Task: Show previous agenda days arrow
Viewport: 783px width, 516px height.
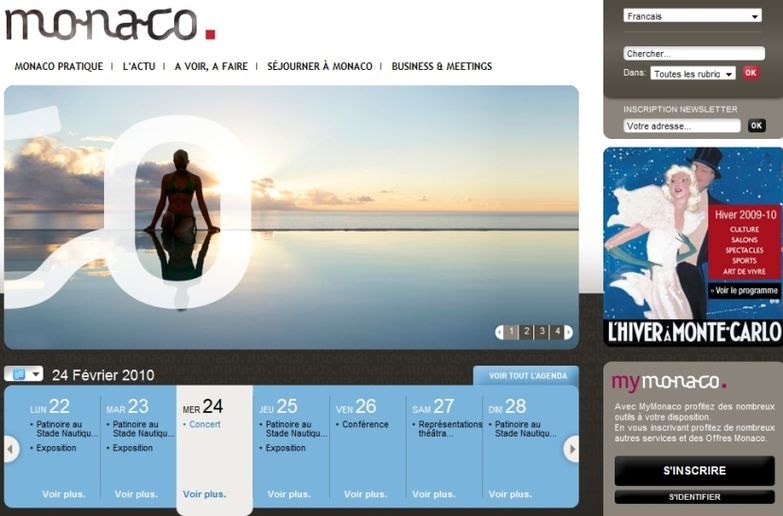Action: point(11,449)
